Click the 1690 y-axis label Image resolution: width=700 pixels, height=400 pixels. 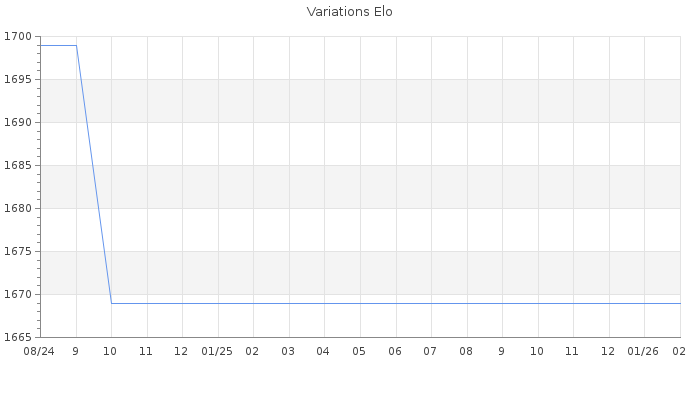[x=18, y=123]
